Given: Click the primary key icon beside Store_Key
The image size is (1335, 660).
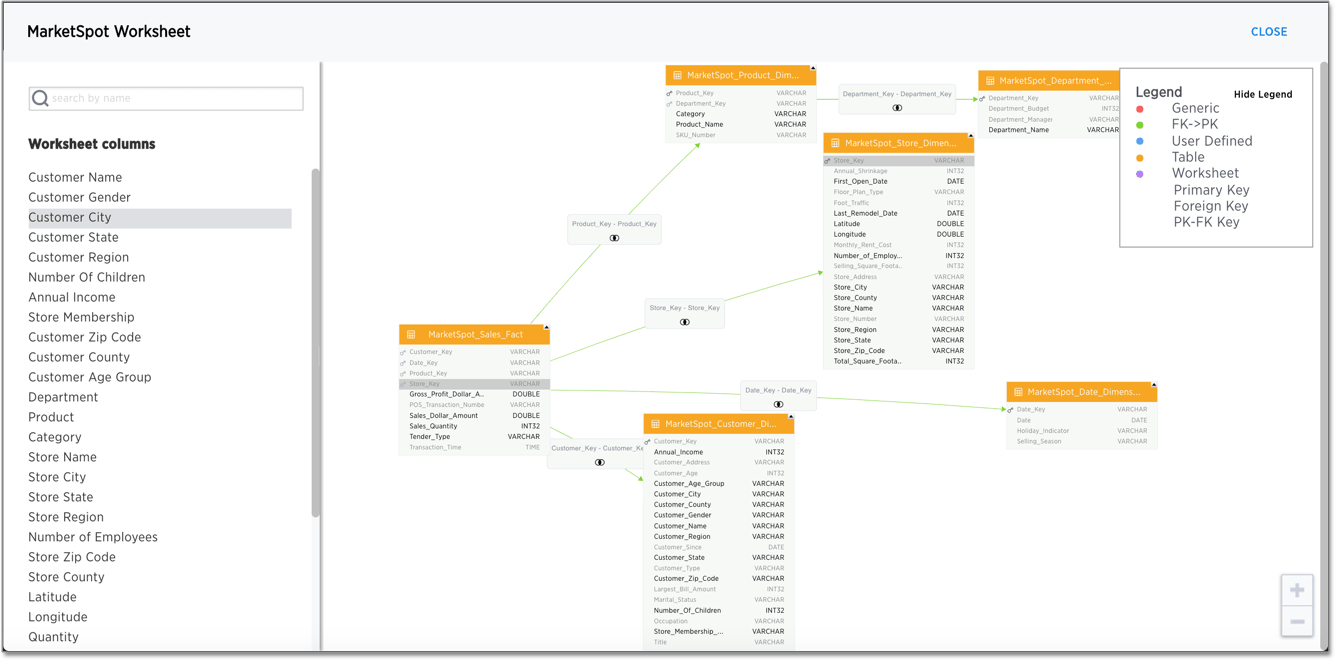Looking at the screenshot, I should [x=825, y=160].
